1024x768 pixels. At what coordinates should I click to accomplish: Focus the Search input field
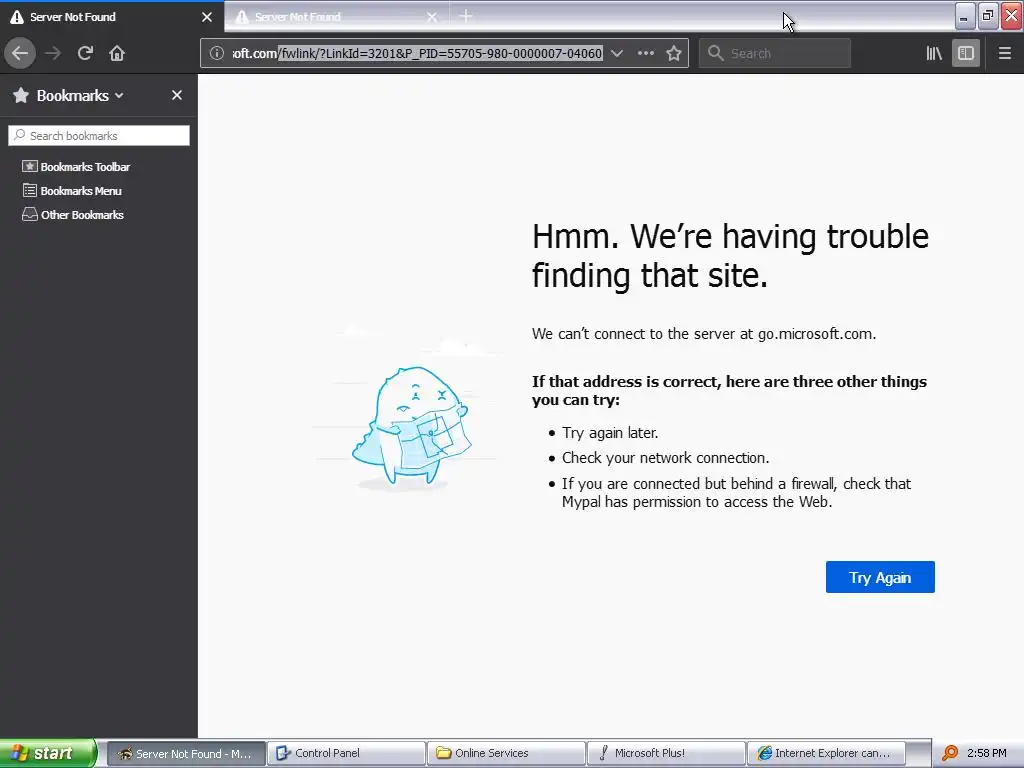coord(775,54)
